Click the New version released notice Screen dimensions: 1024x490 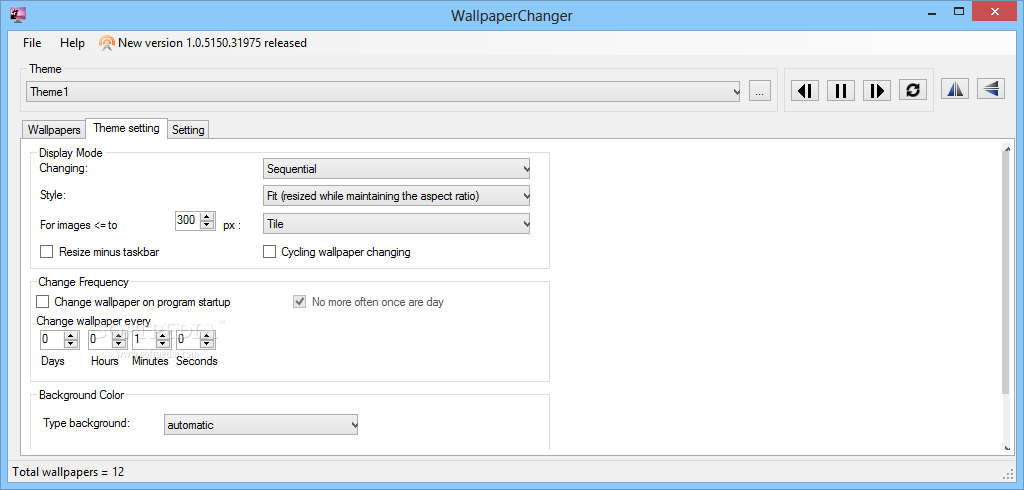coord(212,43)
